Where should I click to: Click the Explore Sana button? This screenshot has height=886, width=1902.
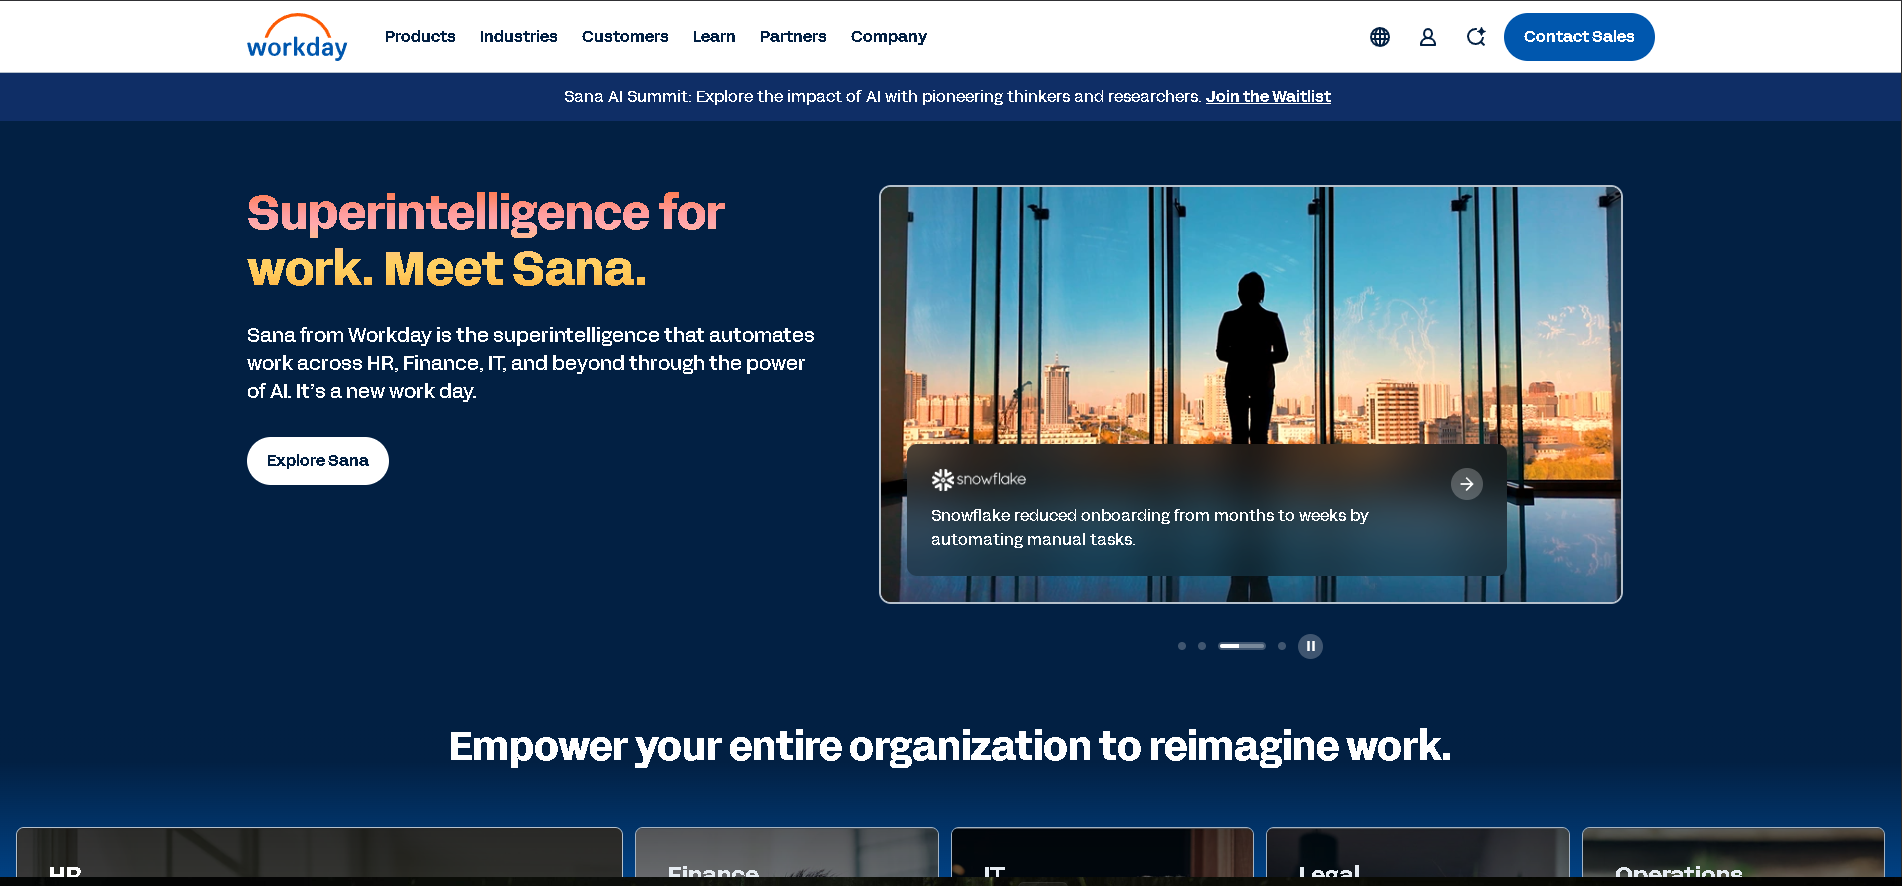[318, 461]
